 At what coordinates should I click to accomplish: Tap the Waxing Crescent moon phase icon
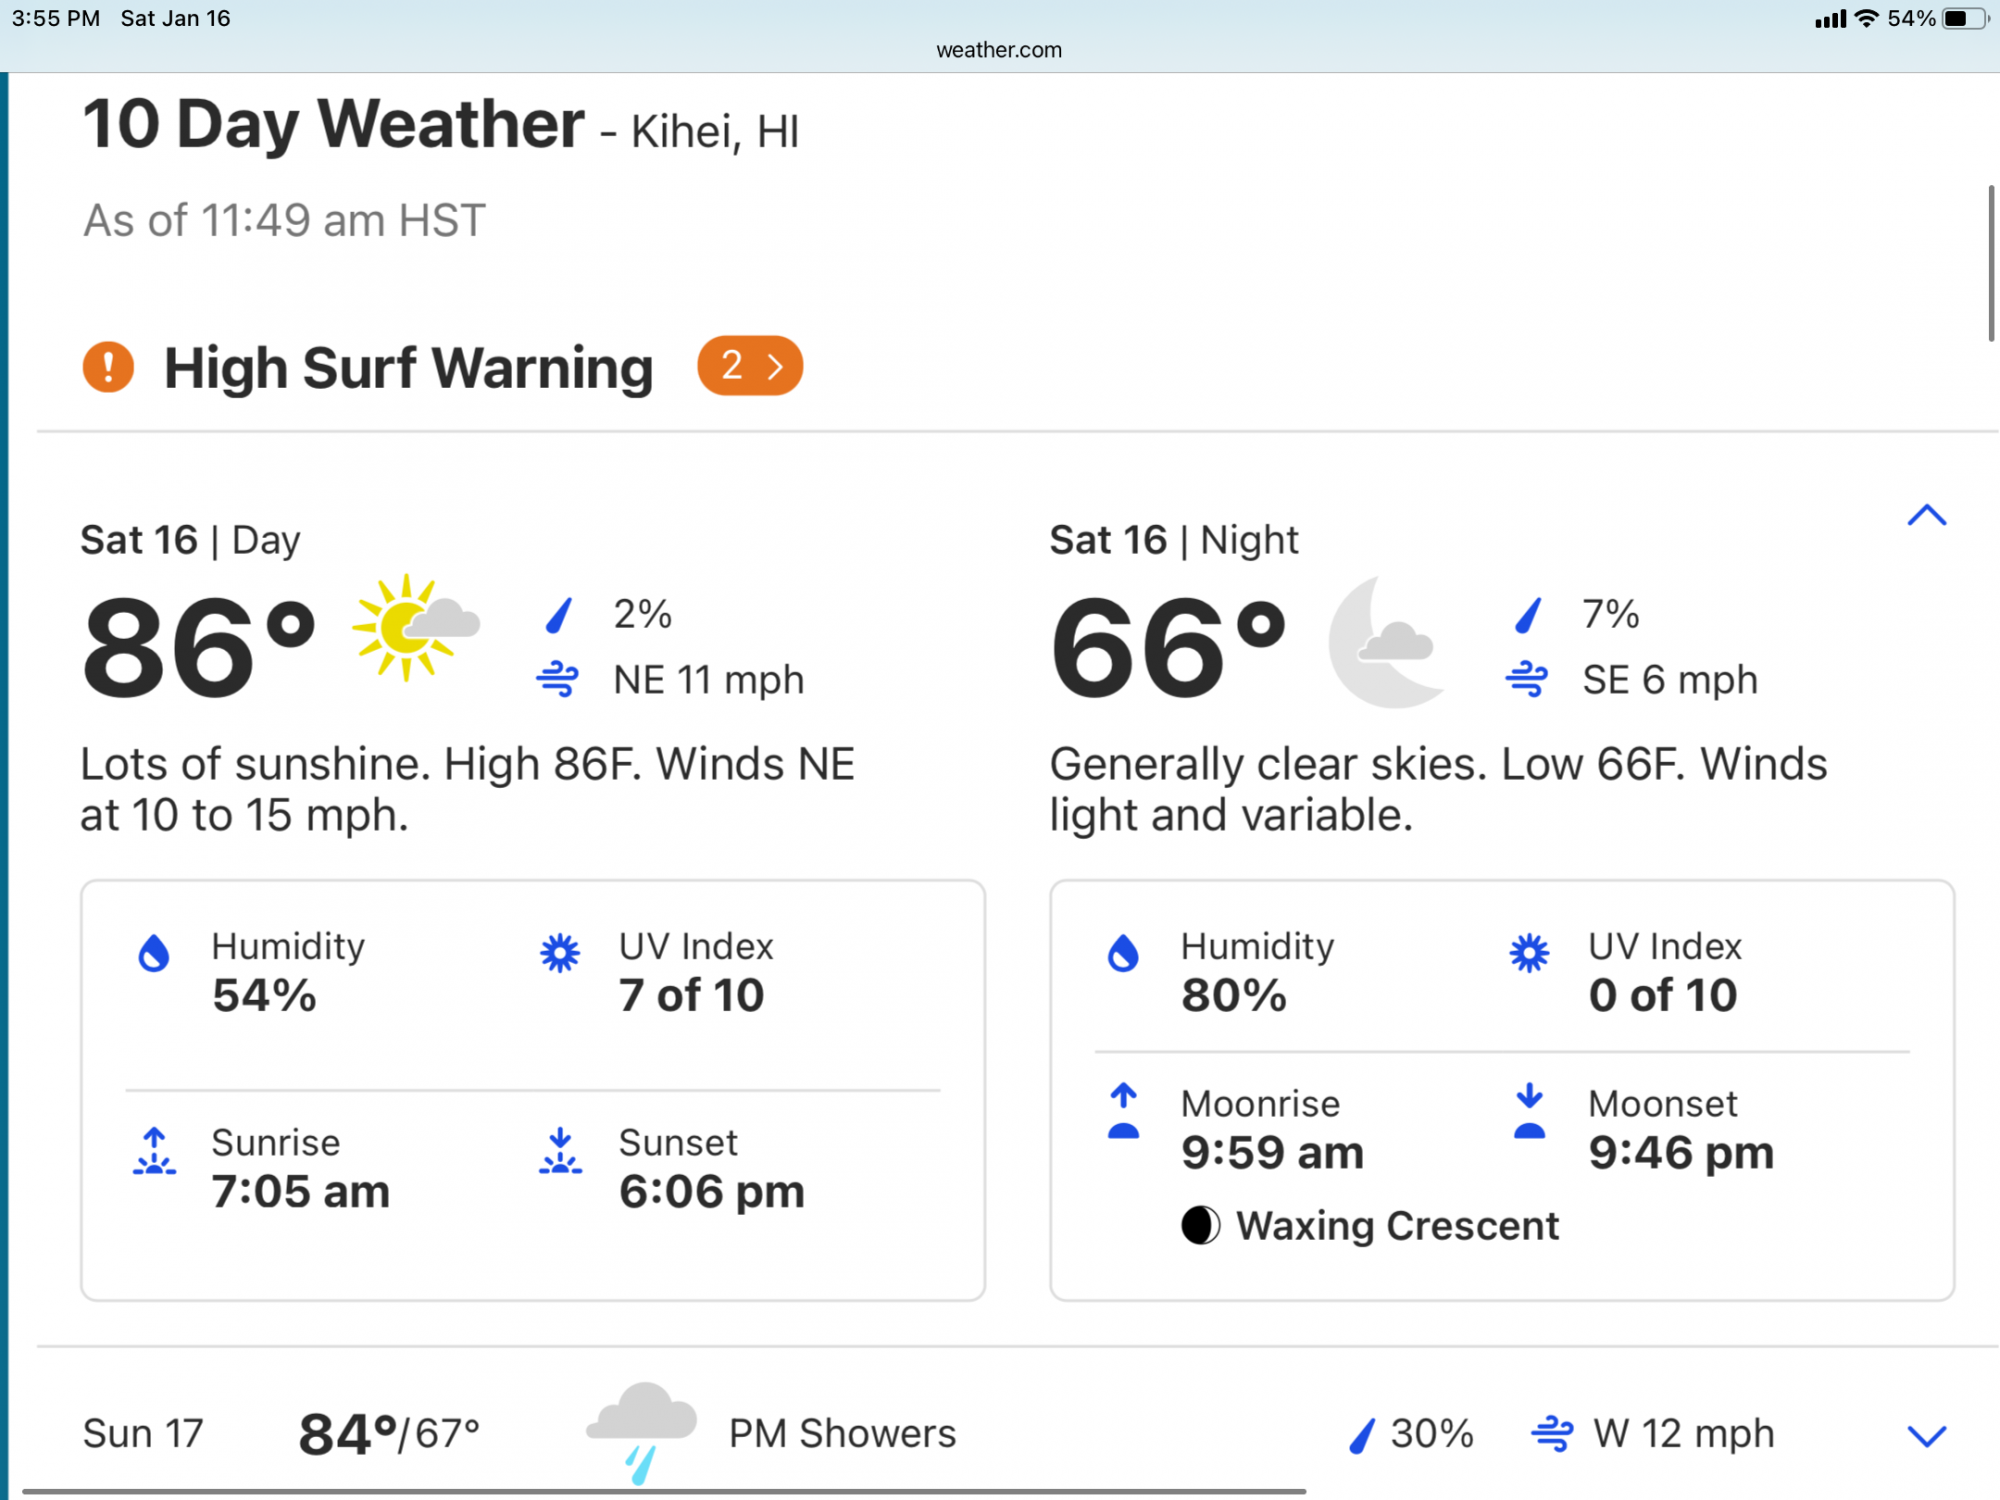1200,1225
